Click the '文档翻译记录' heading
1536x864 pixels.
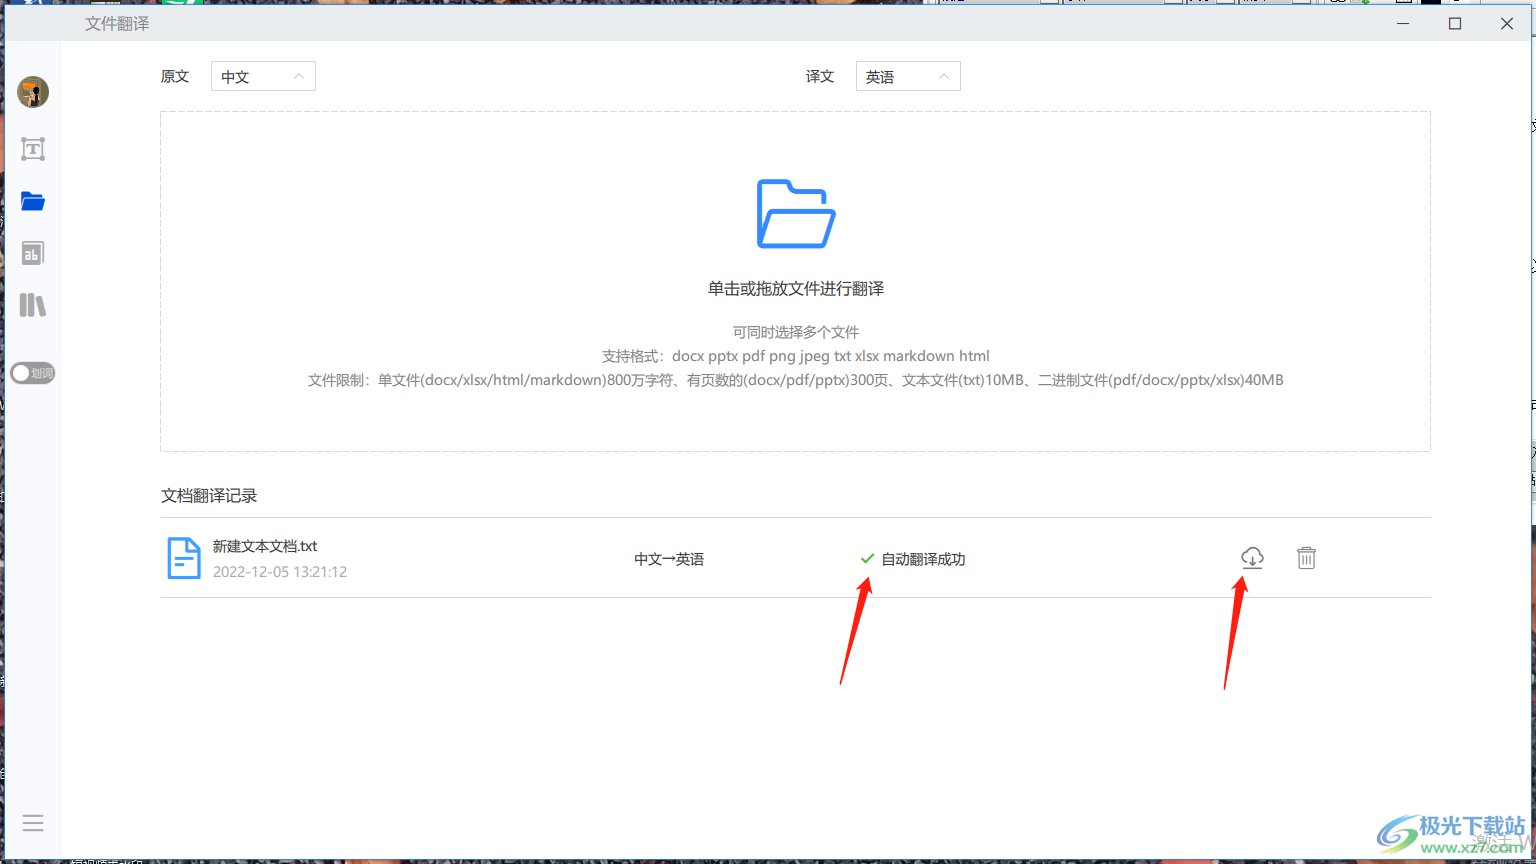tap(209, 496)
